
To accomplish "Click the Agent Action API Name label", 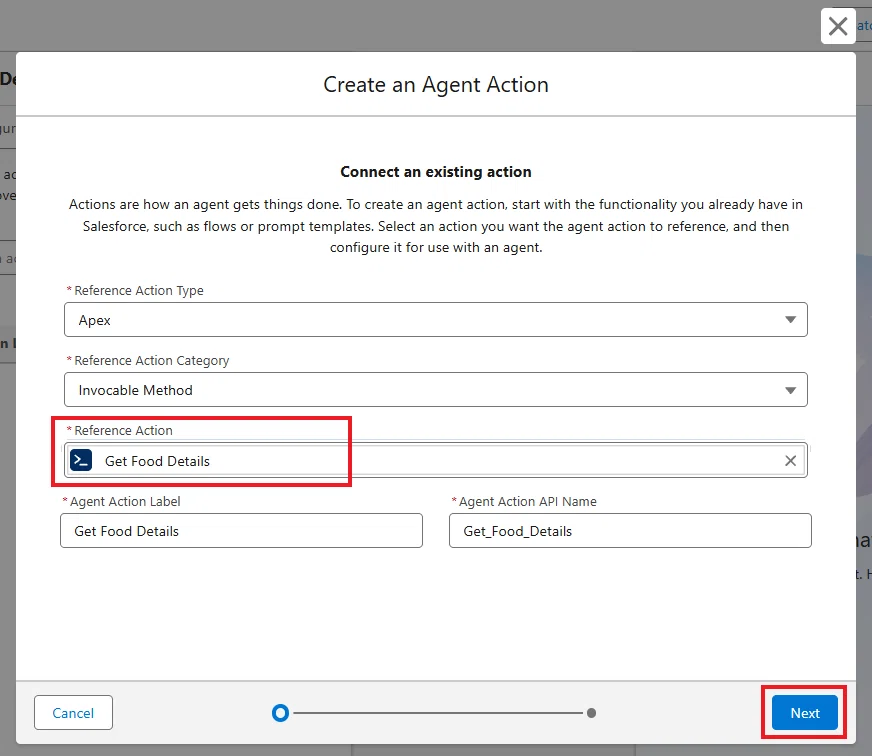I will coord(527,501).
